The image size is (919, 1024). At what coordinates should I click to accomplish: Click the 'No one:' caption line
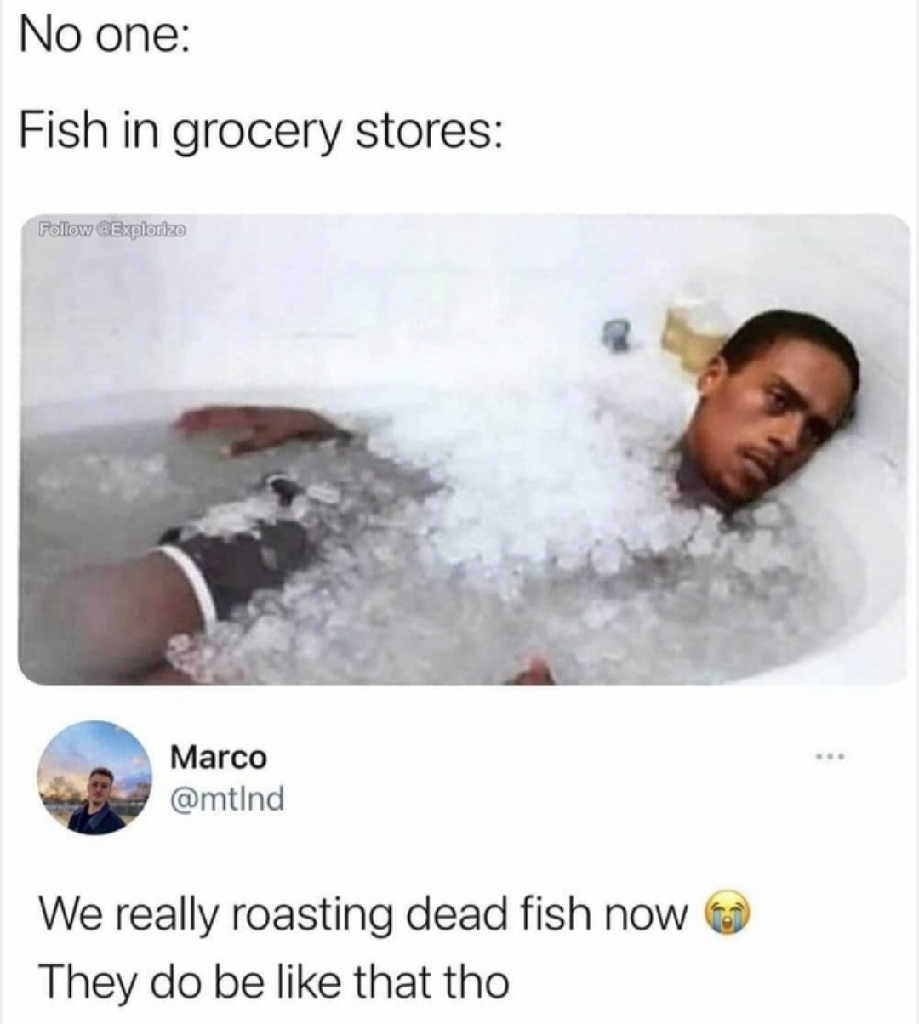[105, 37]
